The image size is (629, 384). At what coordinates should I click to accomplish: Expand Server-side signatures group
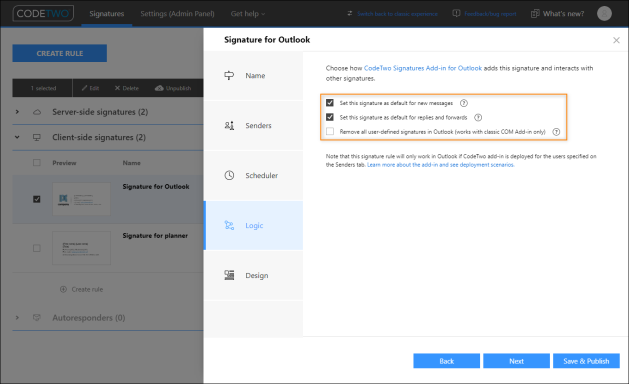pos(17,112)
